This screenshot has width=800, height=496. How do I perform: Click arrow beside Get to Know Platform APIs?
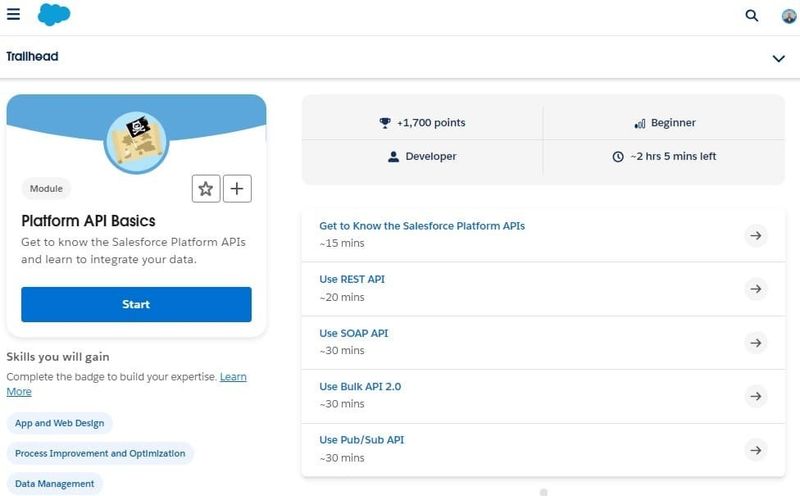[756, 235]
